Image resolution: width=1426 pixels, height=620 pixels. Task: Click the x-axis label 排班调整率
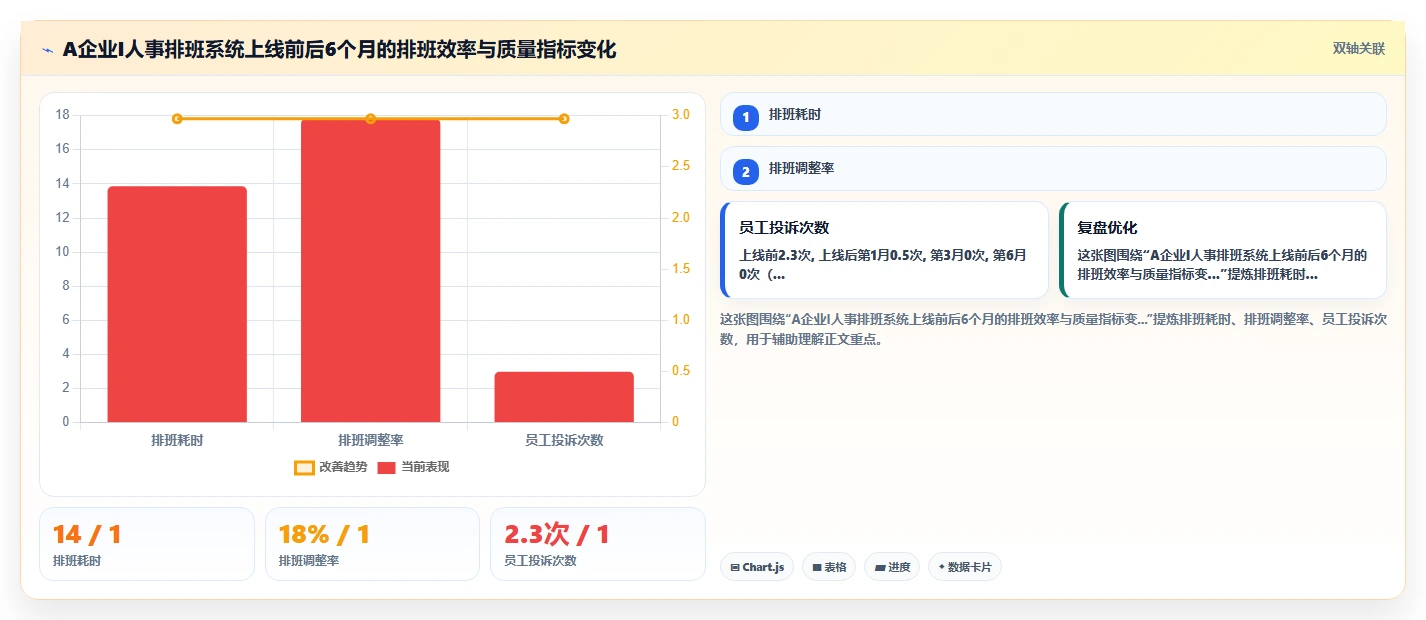click(370, 440)
